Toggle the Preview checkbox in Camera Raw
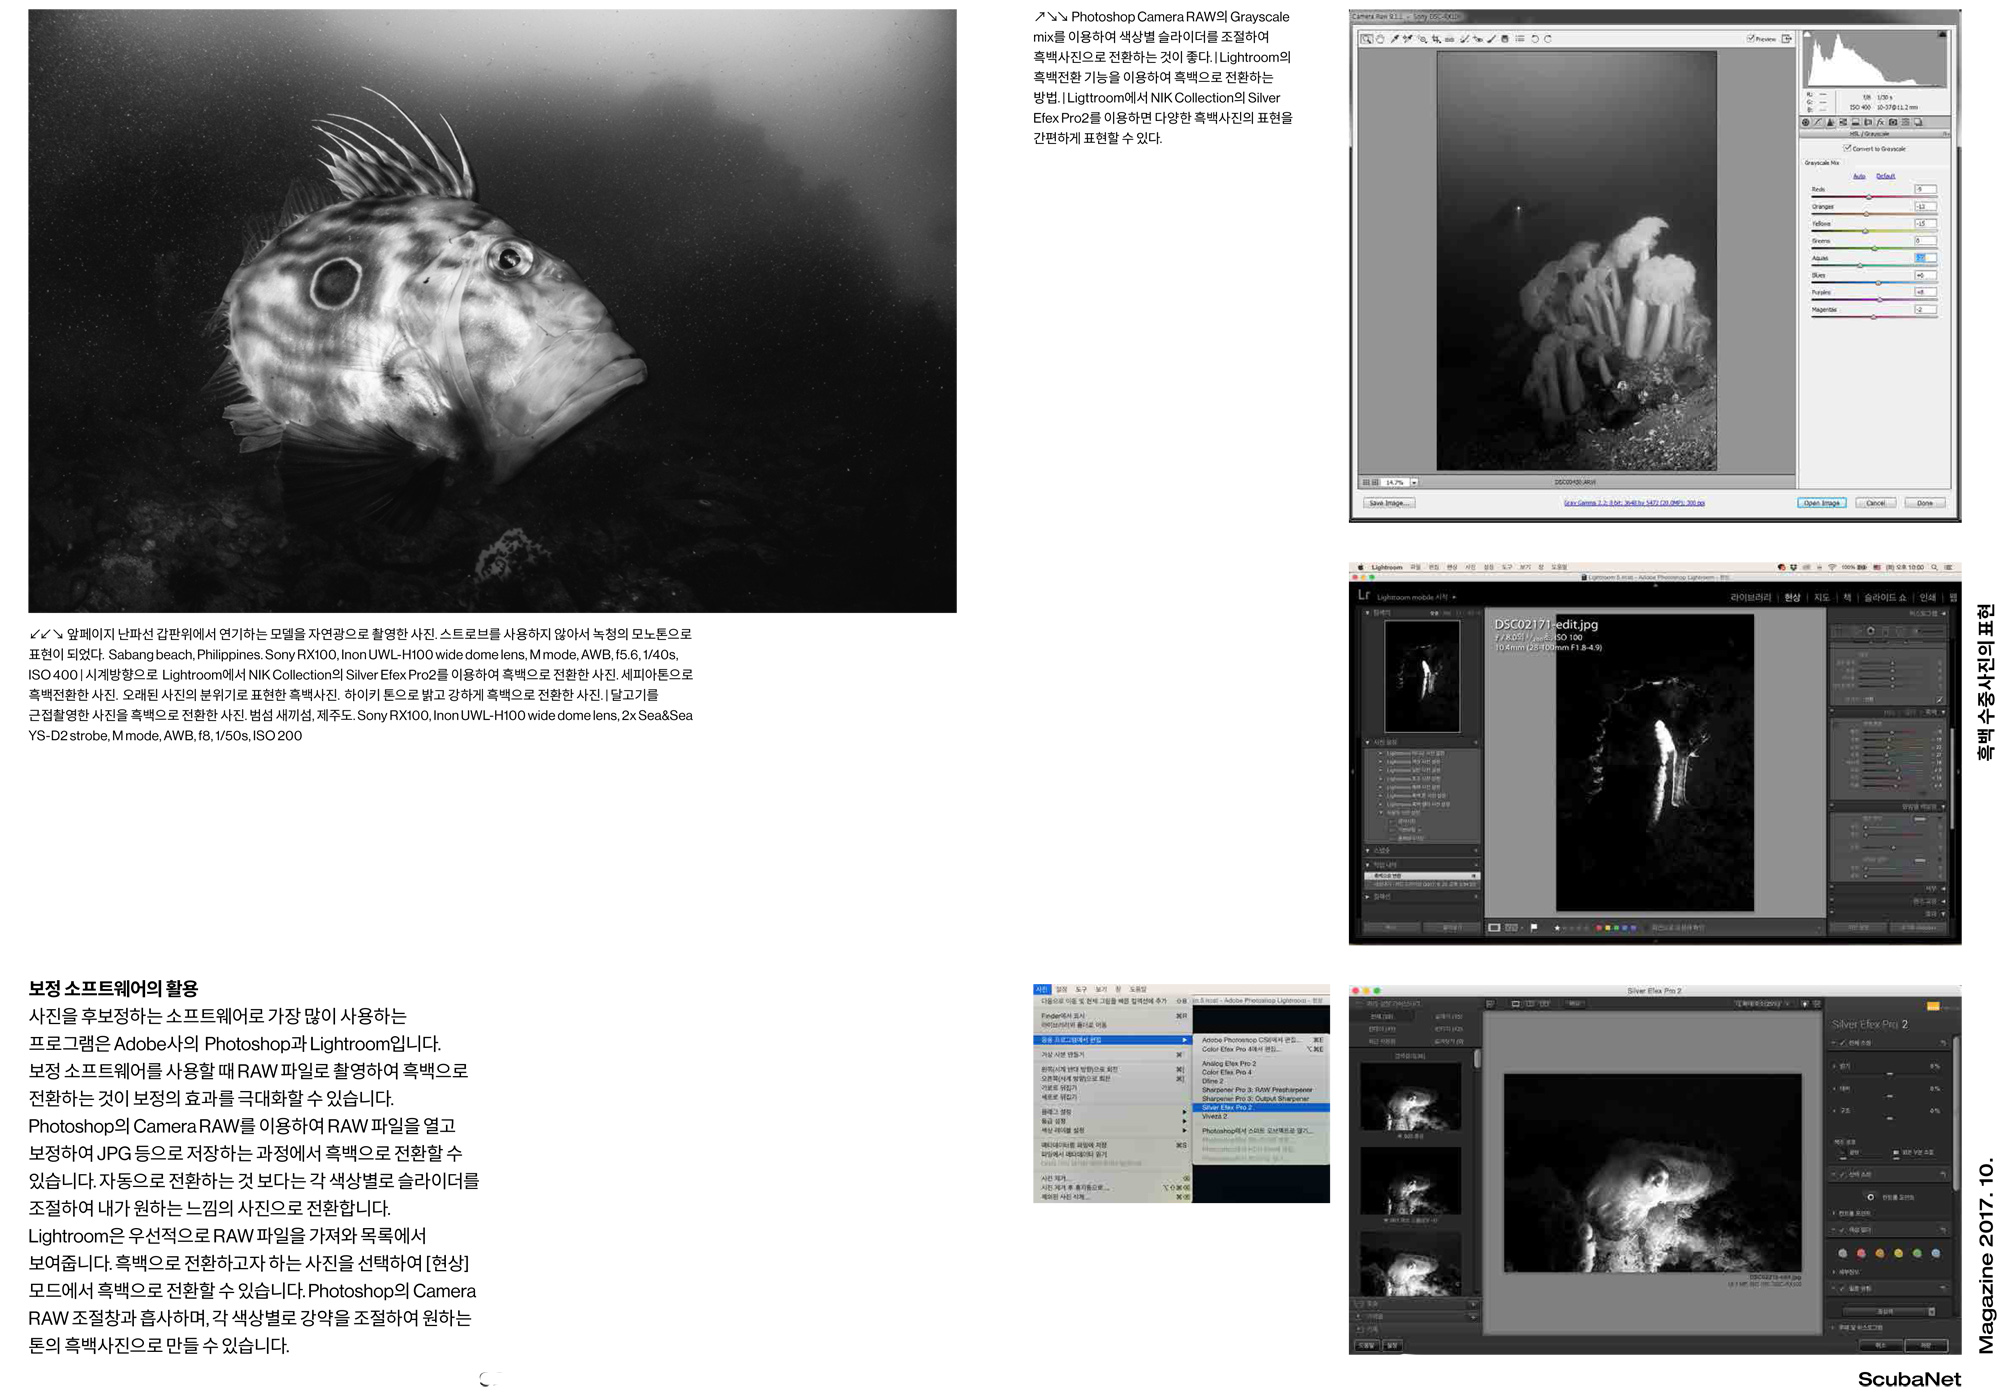2000x1393 pixels. pos(1750,39)
